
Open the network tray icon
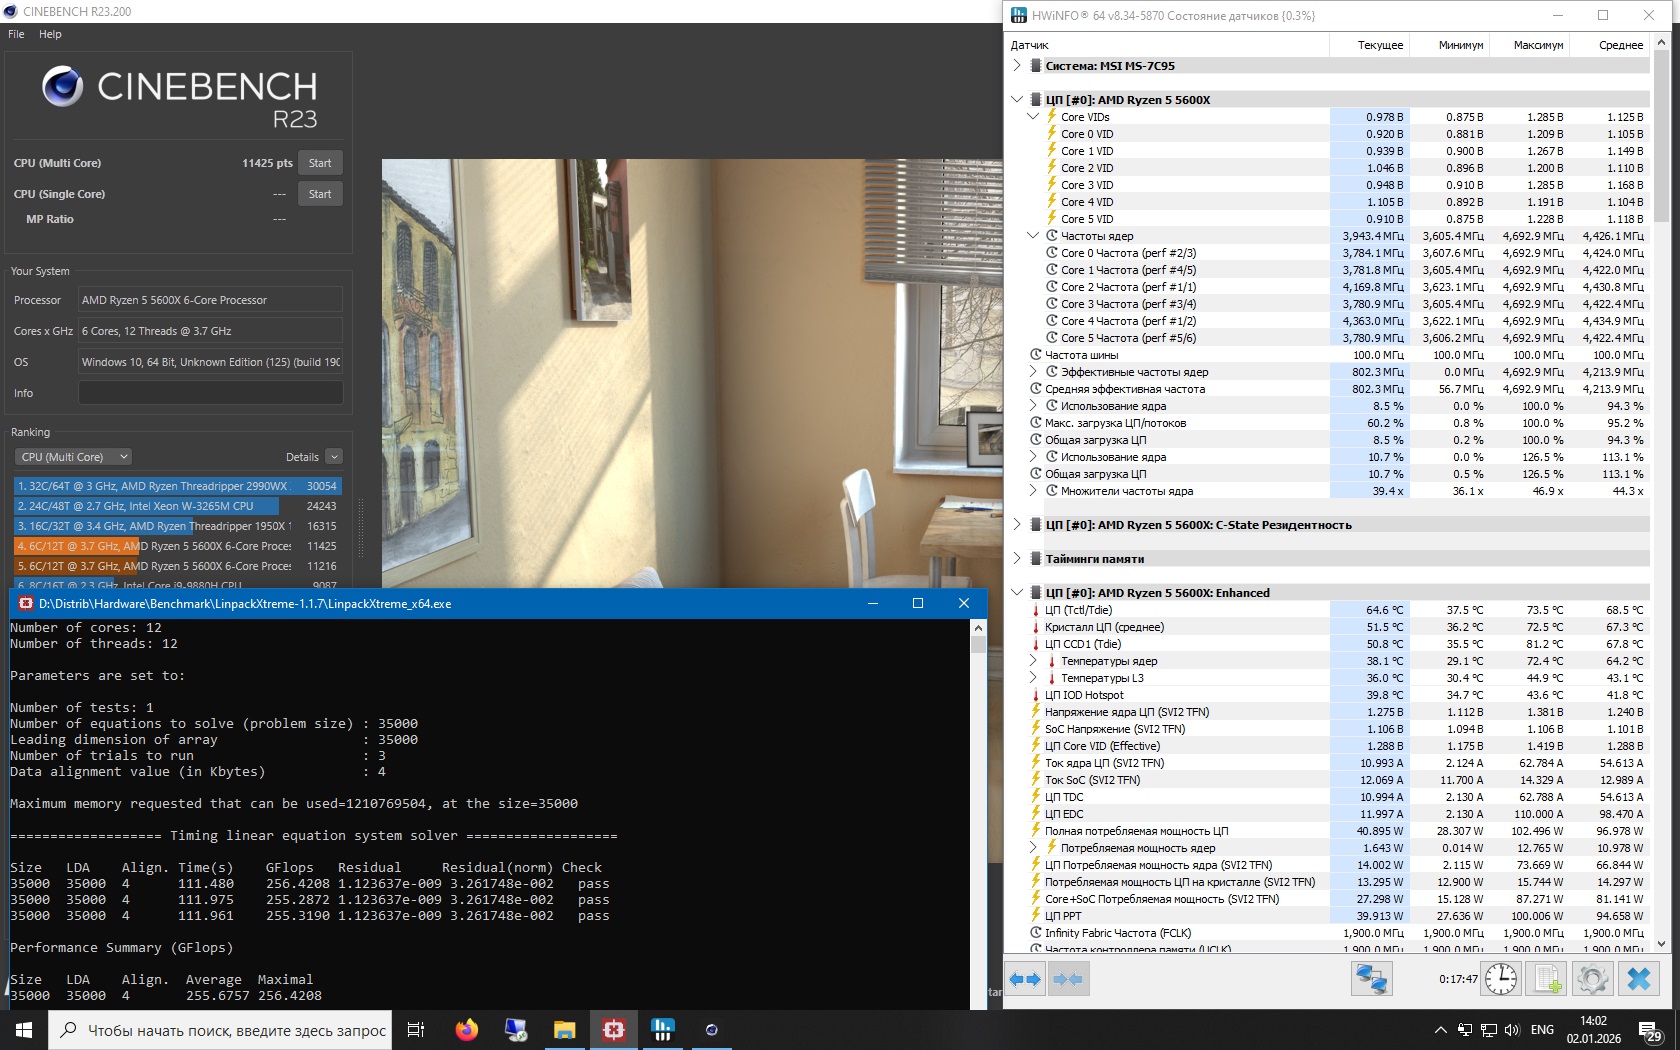click(1488, 1030)
